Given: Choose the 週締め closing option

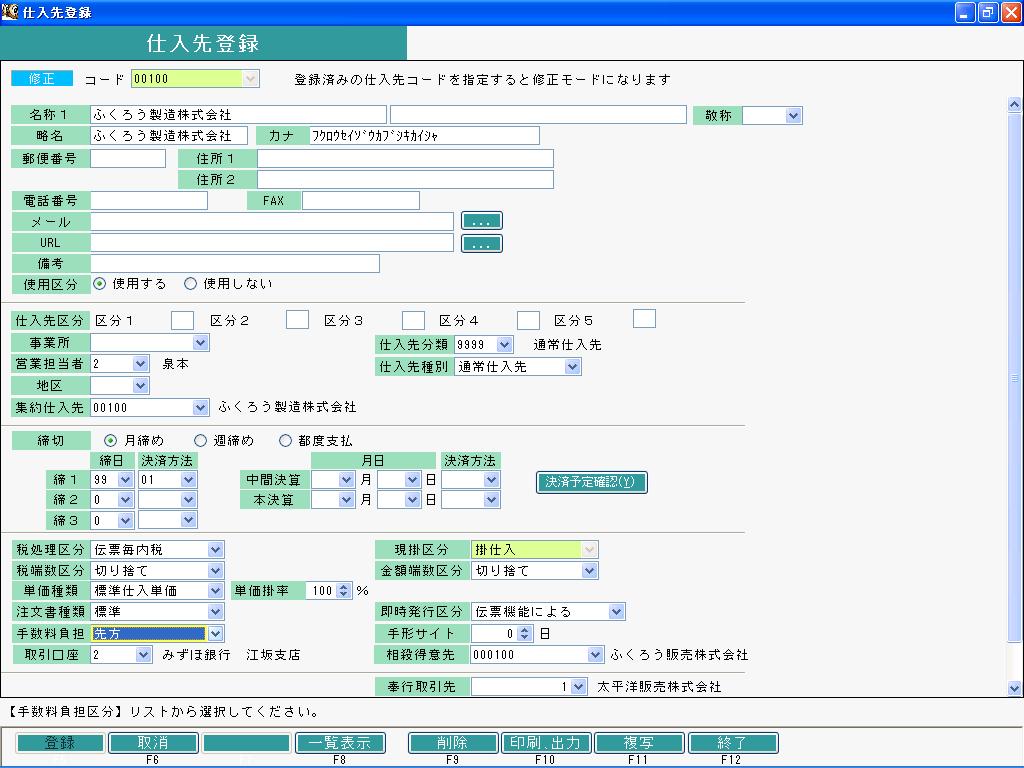Looking at the screenshot, I should (200, 440).
